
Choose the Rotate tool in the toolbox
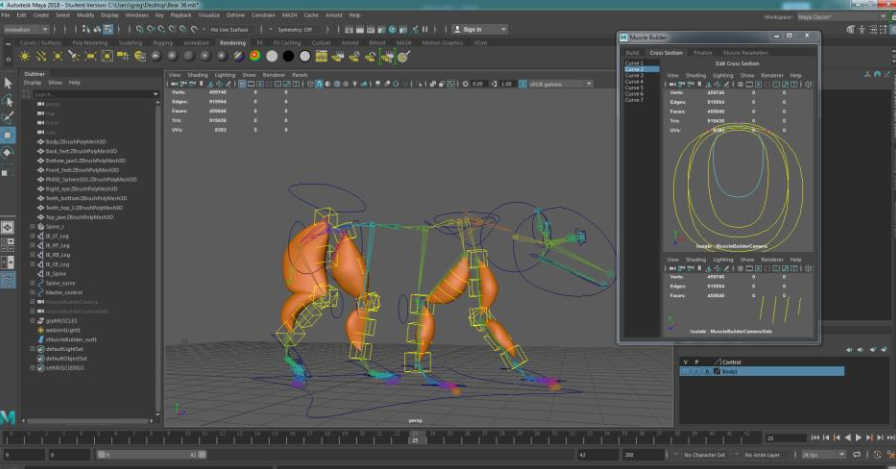click(8, 153)
